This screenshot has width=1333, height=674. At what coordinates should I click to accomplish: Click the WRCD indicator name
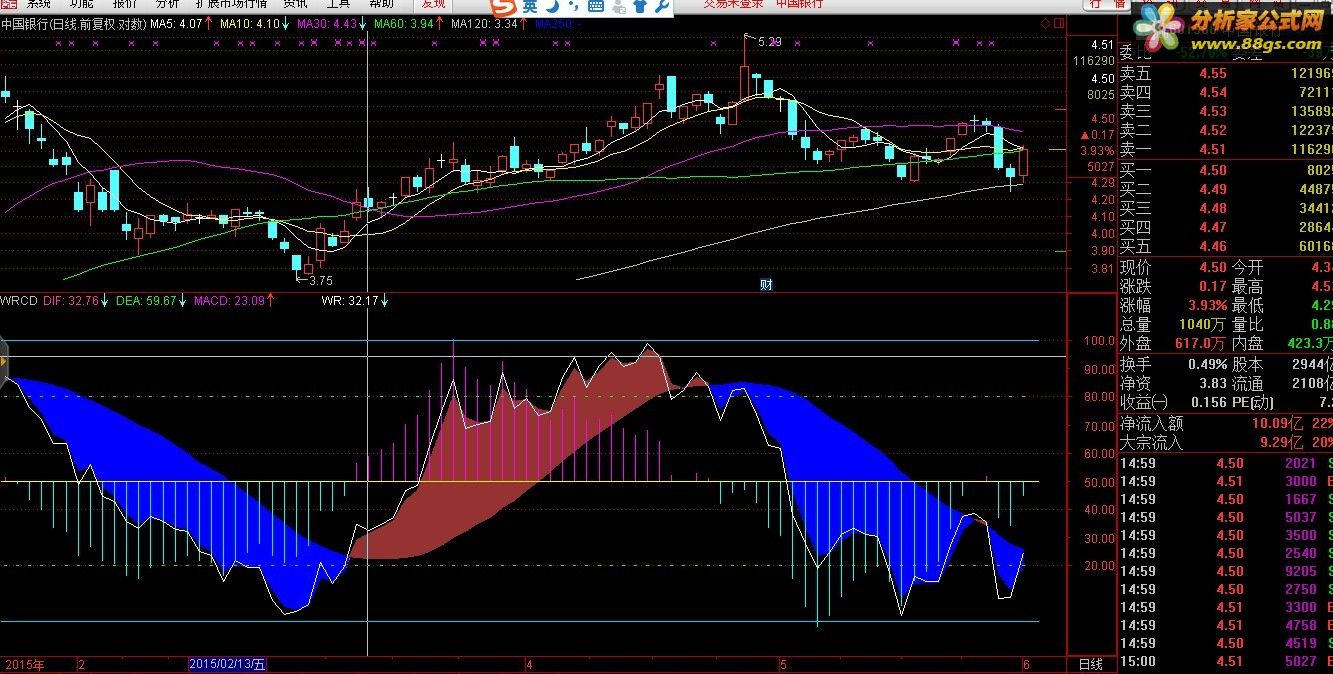(x=19, y=299)
